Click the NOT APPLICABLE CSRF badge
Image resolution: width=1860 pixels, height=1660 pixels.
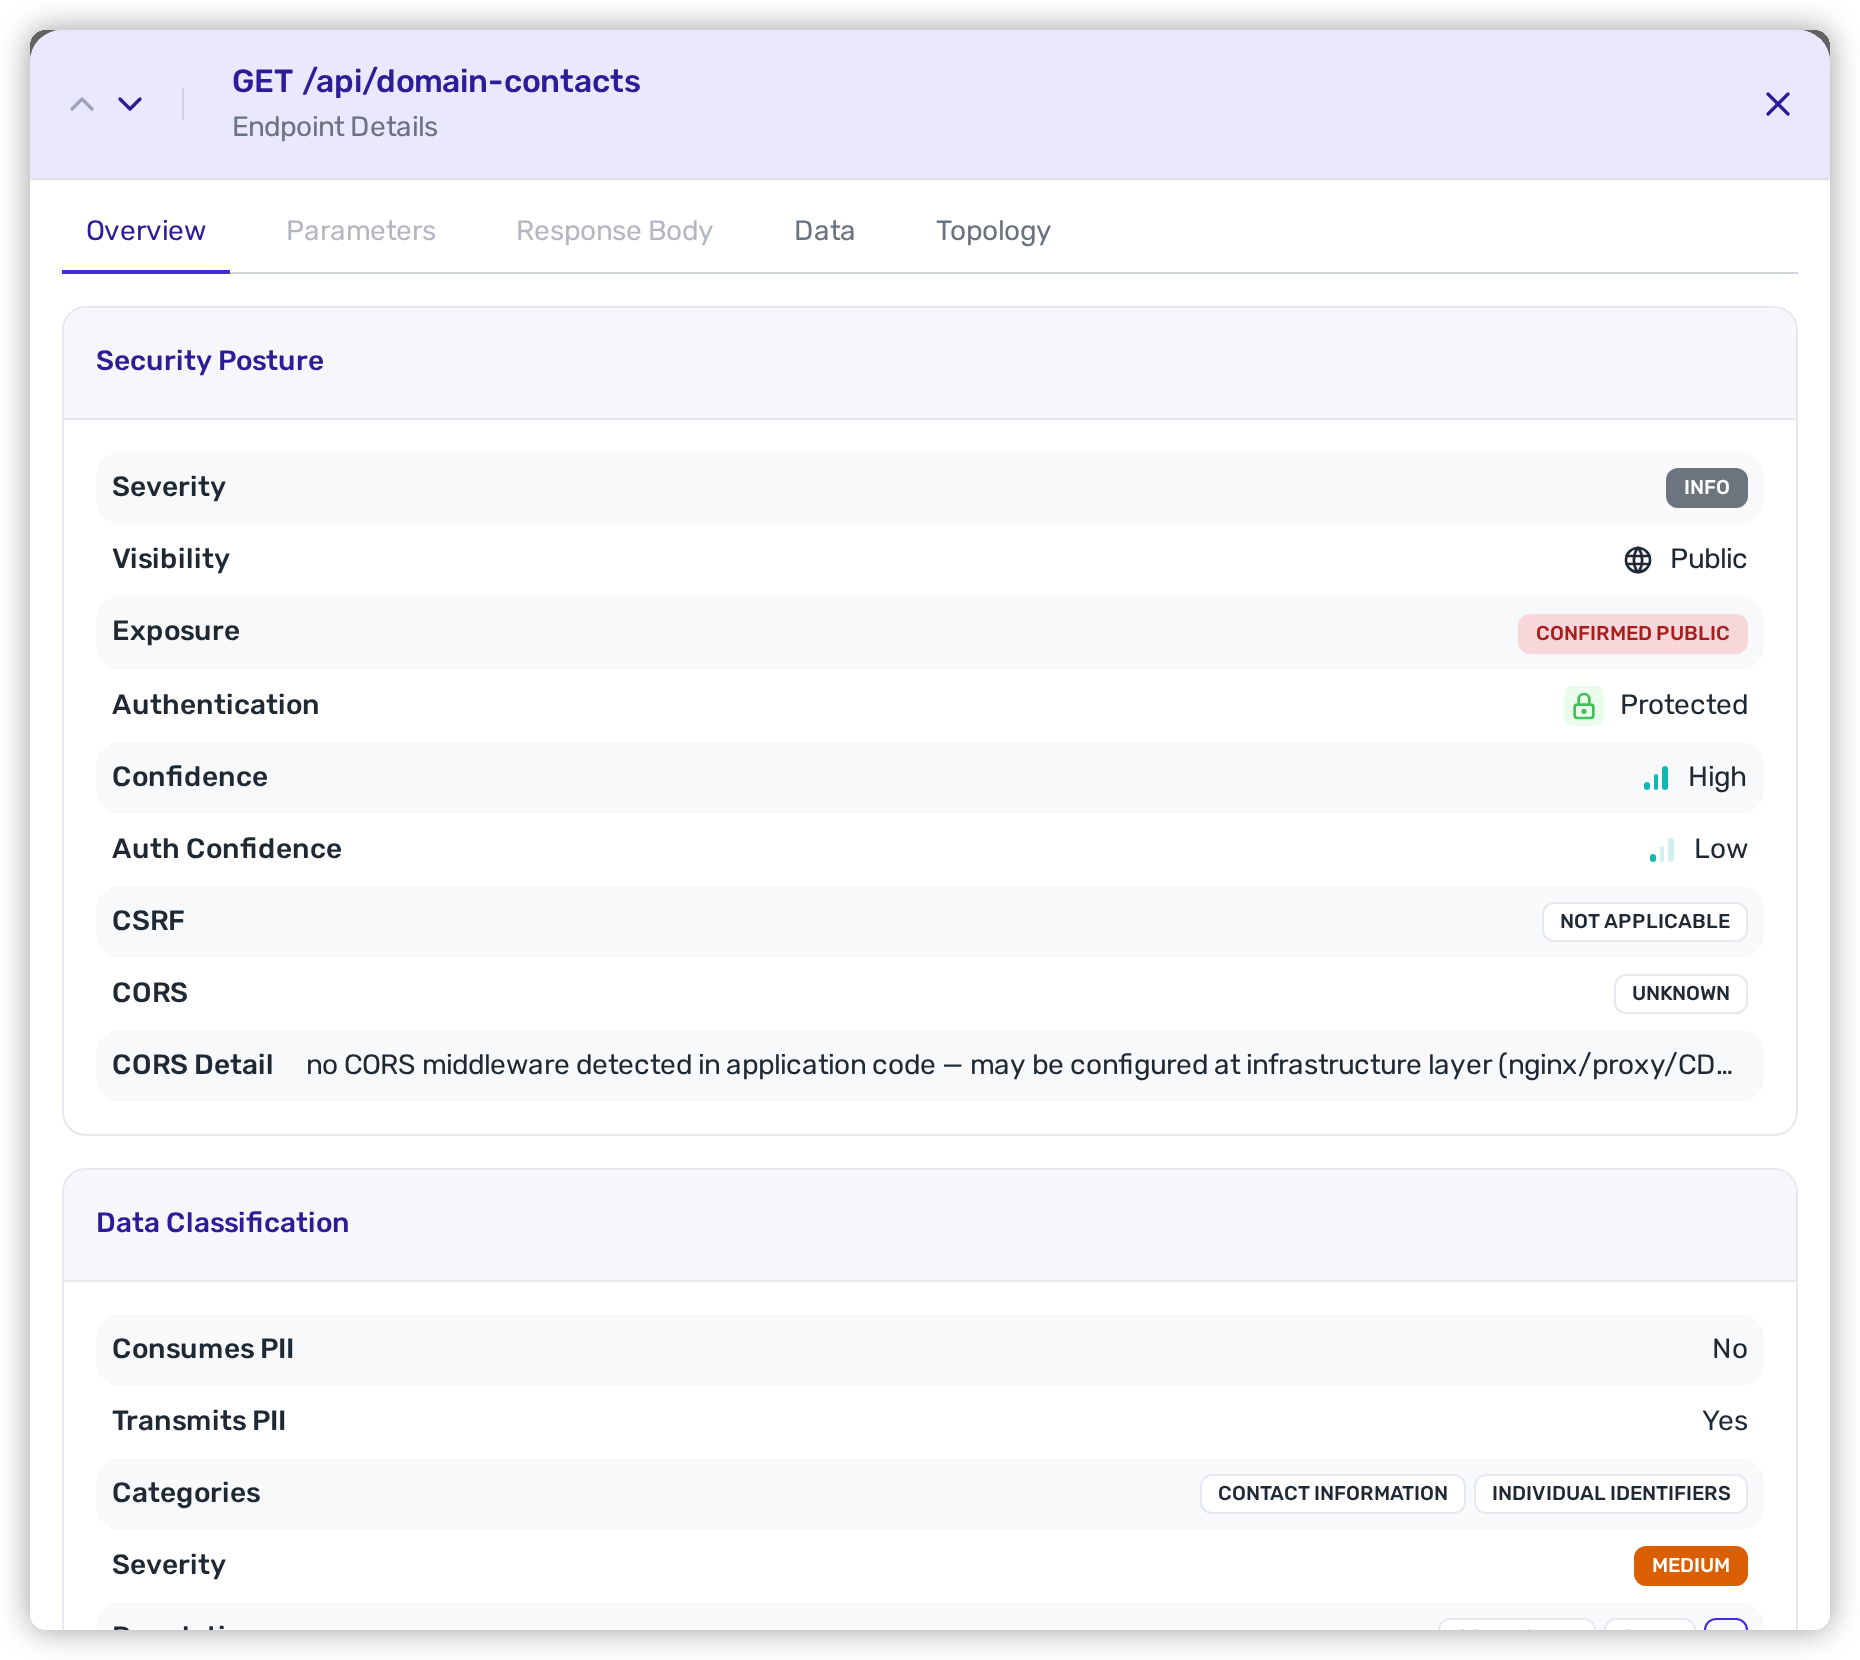tap(1644, 921)
